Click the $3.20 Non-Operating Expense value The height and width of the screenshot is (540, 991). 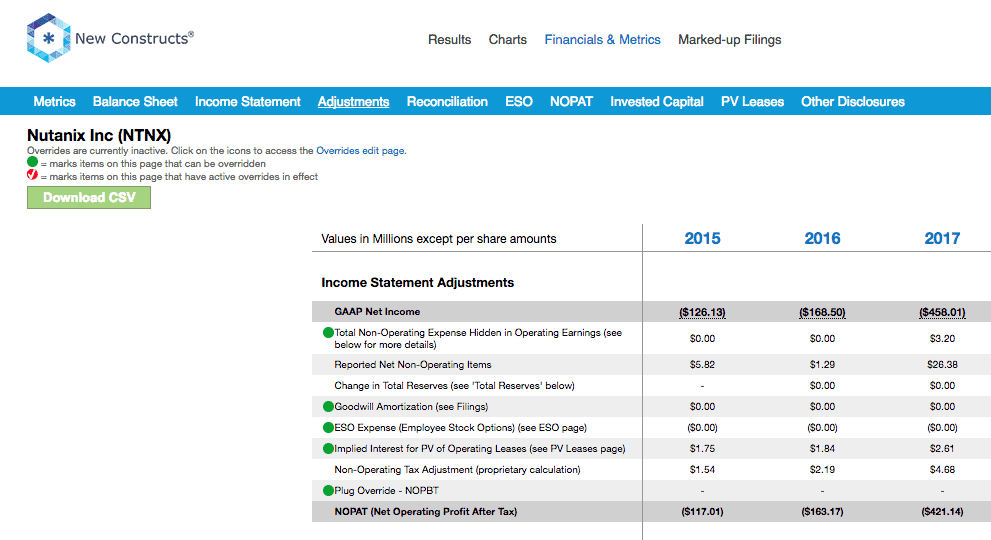pyautogui.click(x=942, y=339)
